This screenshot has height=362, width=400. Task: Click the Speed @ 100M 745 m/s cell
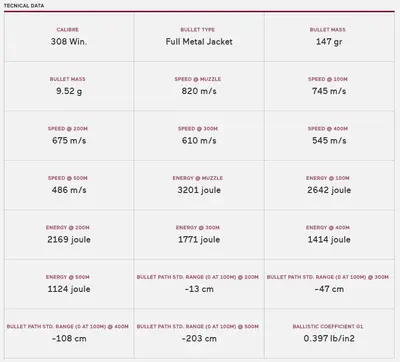(329, 86)
